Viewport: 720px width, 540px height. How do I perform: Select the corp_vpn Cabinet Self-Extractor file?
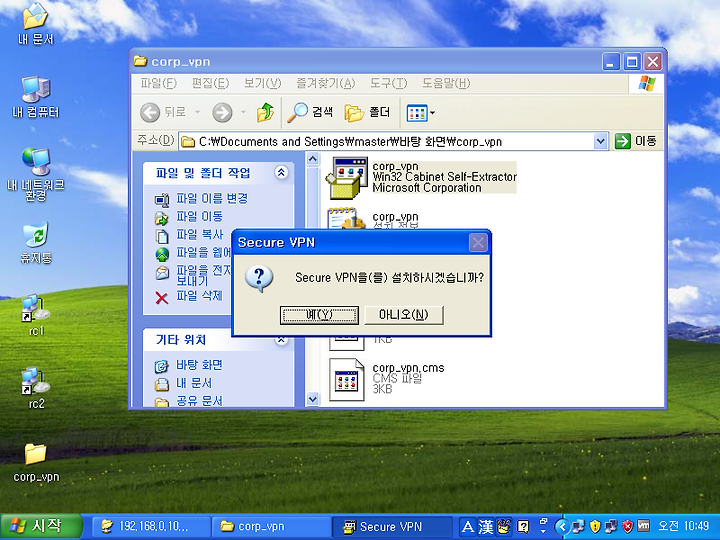421,177
